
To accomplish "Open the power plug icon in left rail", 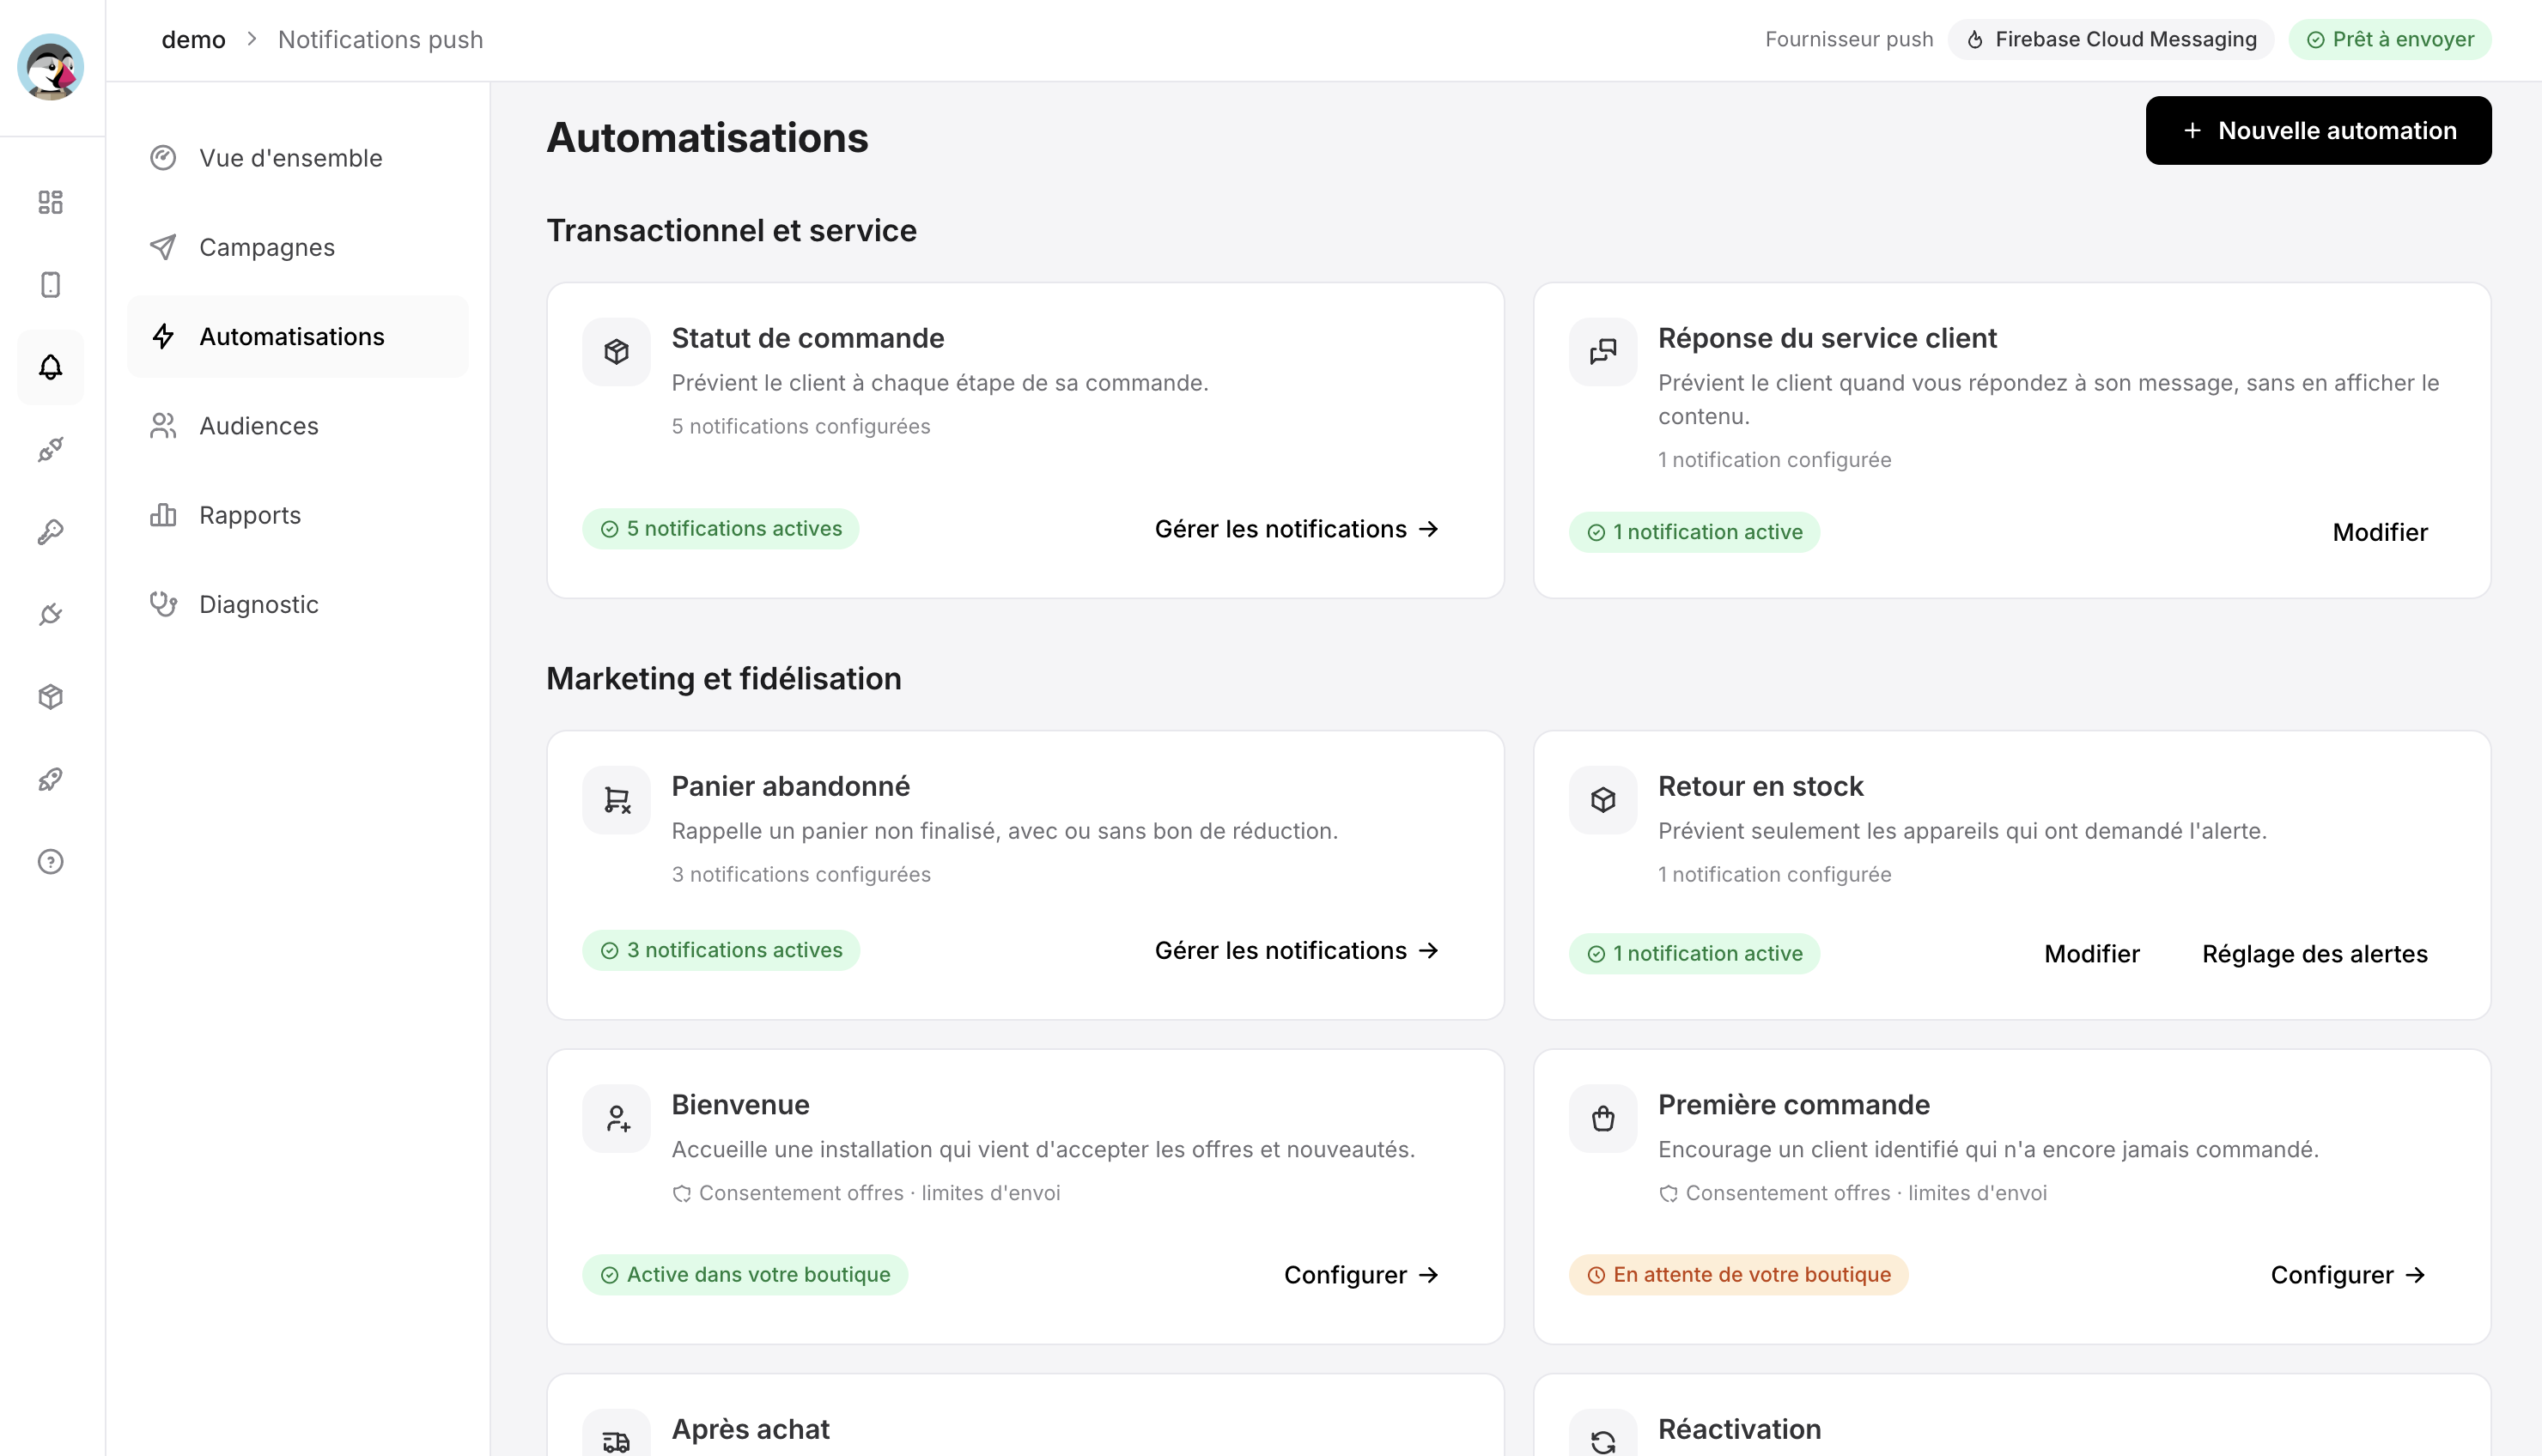I will pos(50,614).
